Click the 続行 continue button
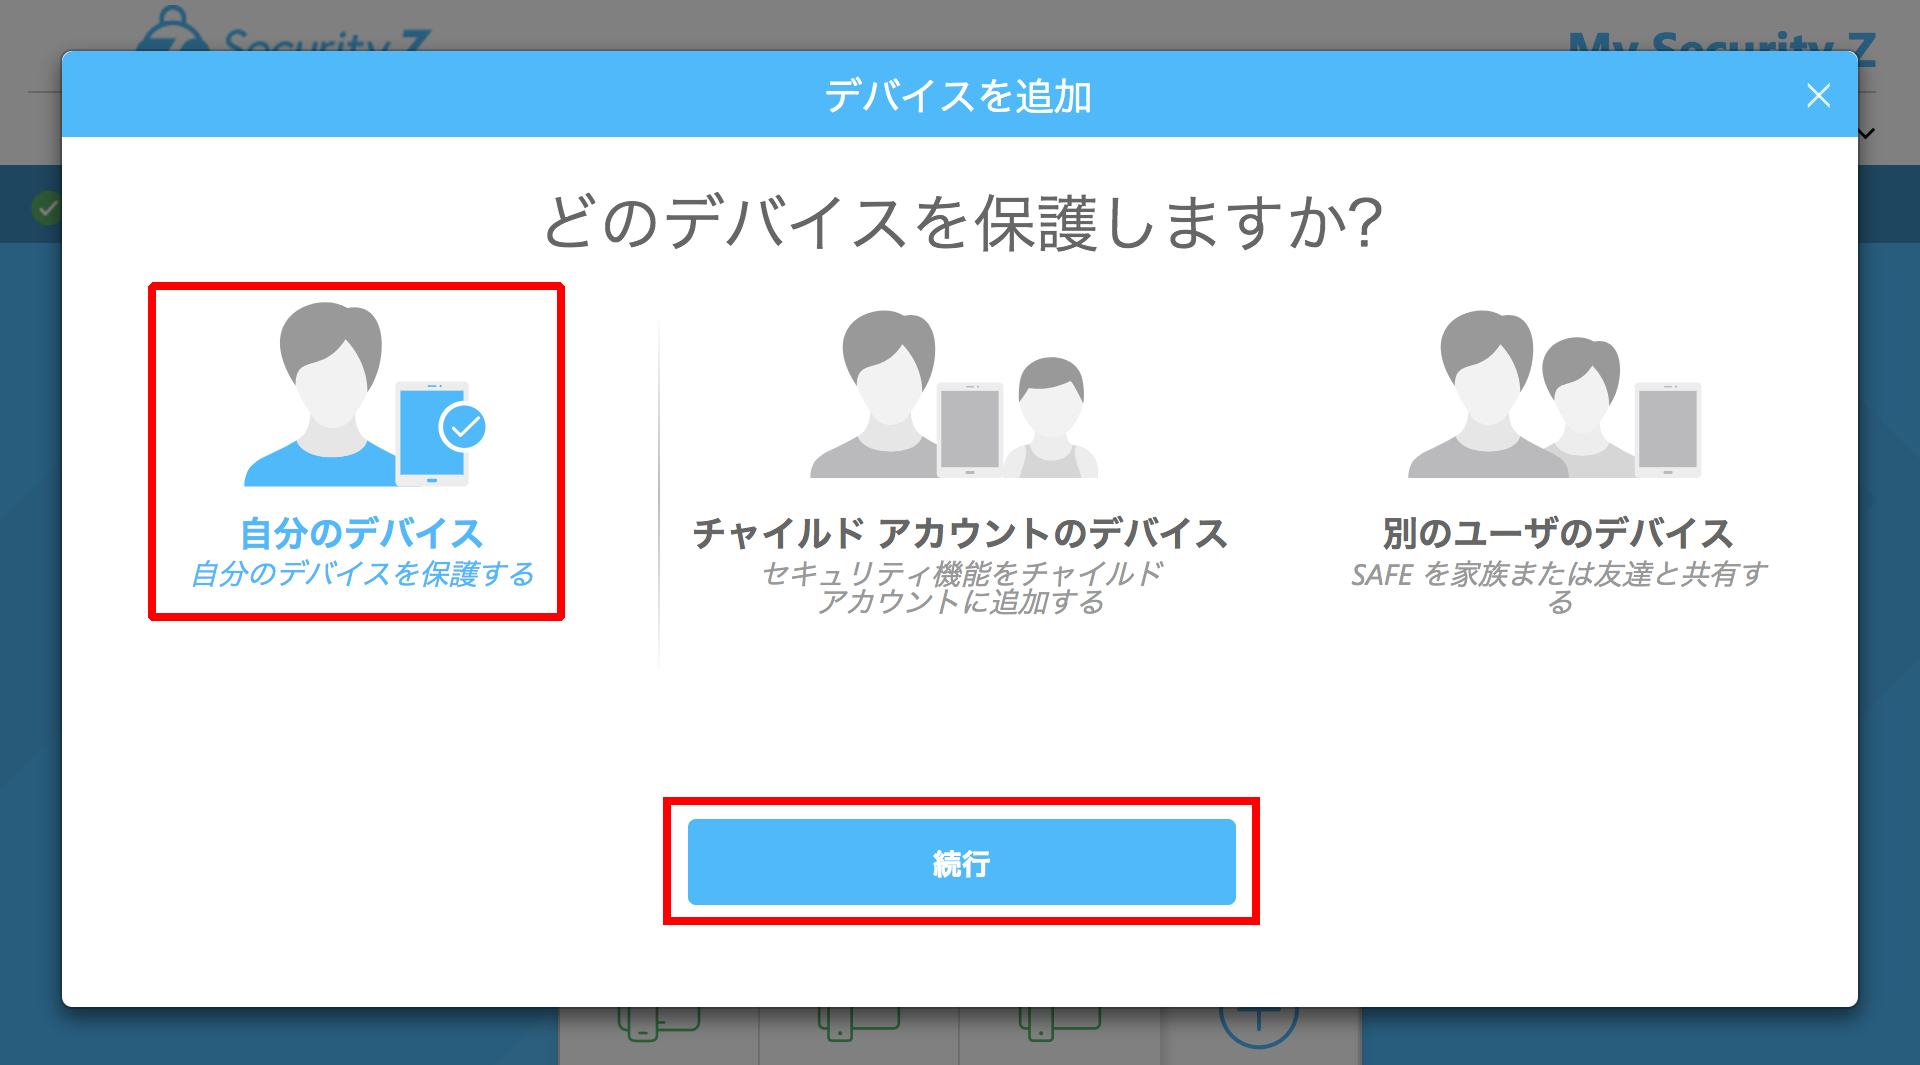This screenshot has width=1920, height=1065. coord(961,862)
